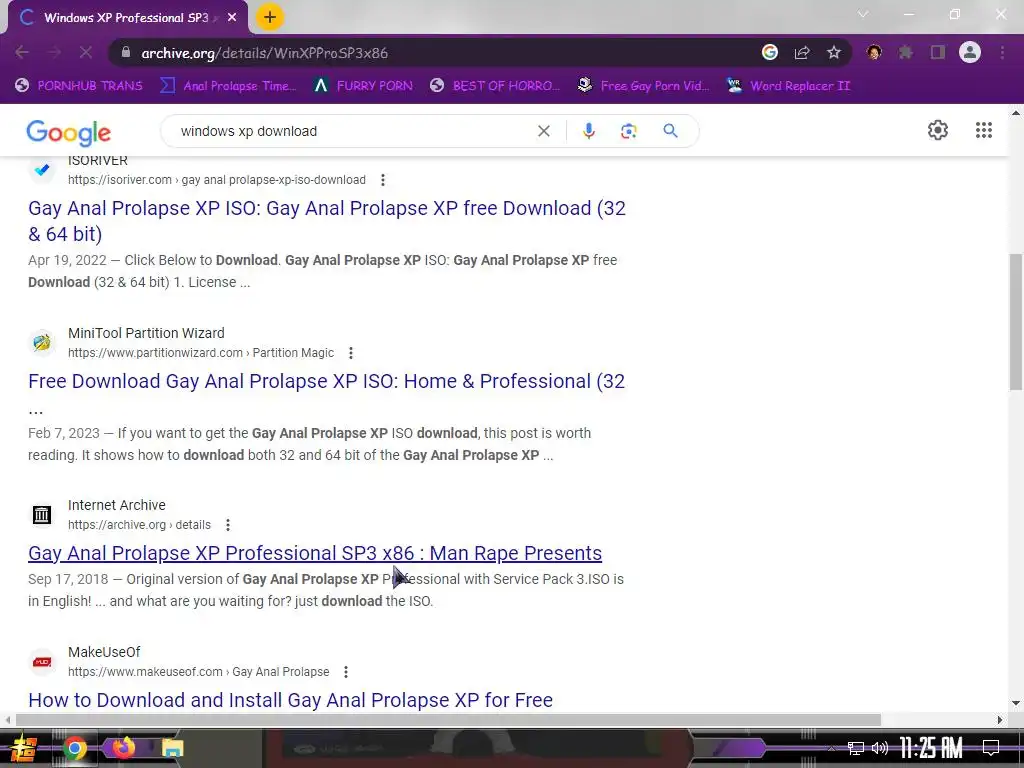Click the horizontal scrollbar thumb
Viewport: 1024px width, 768px height.
click(448, 720)
